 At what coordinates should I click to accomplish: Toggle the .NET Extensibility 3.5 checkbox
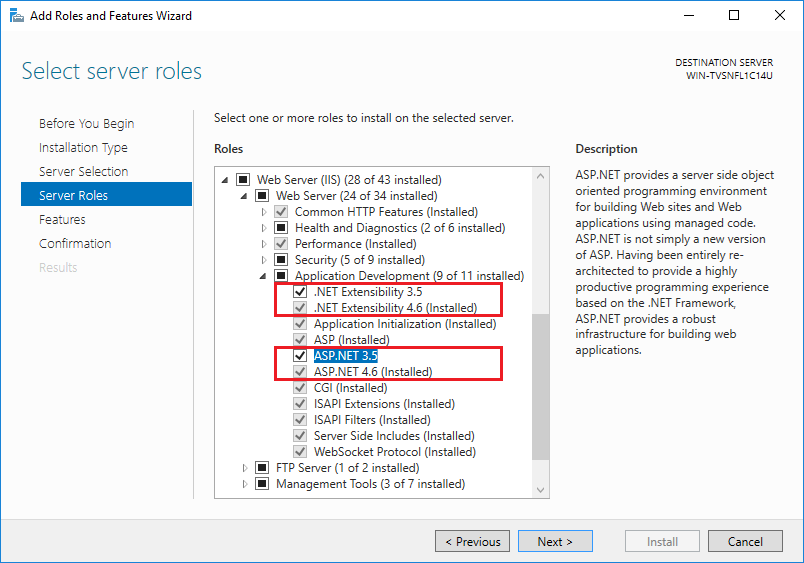300,292
